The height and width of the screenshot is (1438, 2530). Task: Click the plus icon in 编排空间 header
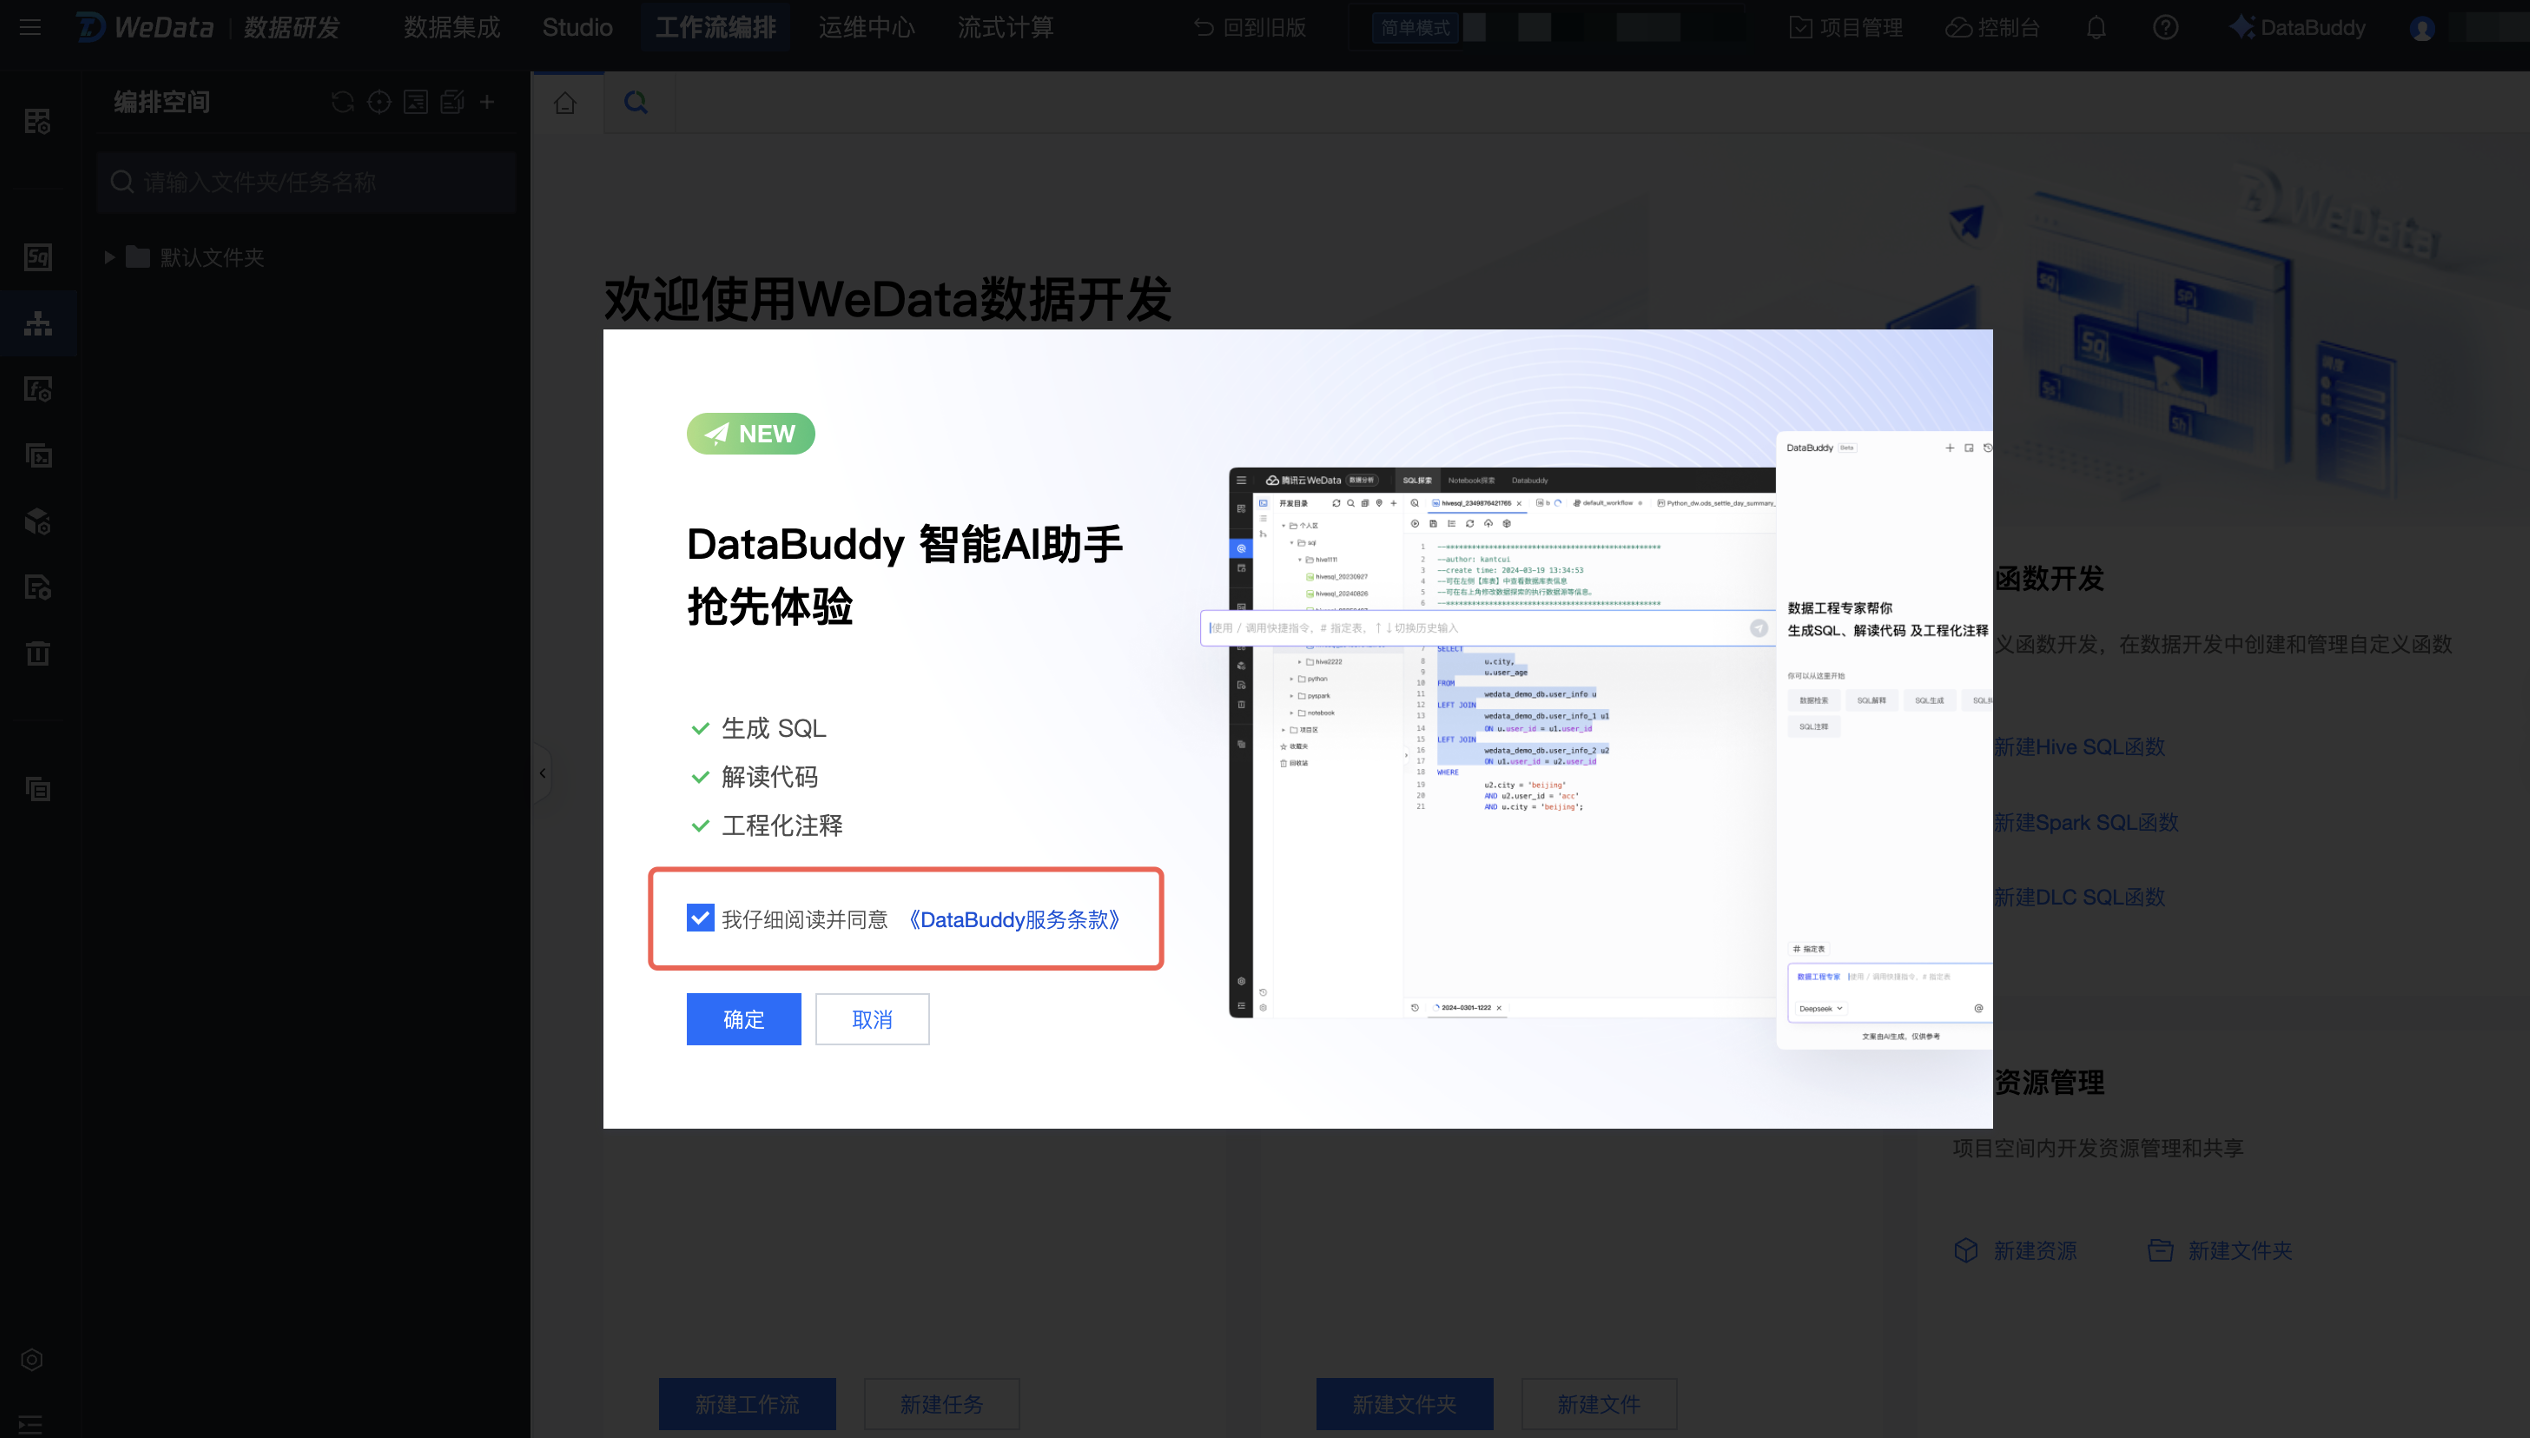click(487, 102)
